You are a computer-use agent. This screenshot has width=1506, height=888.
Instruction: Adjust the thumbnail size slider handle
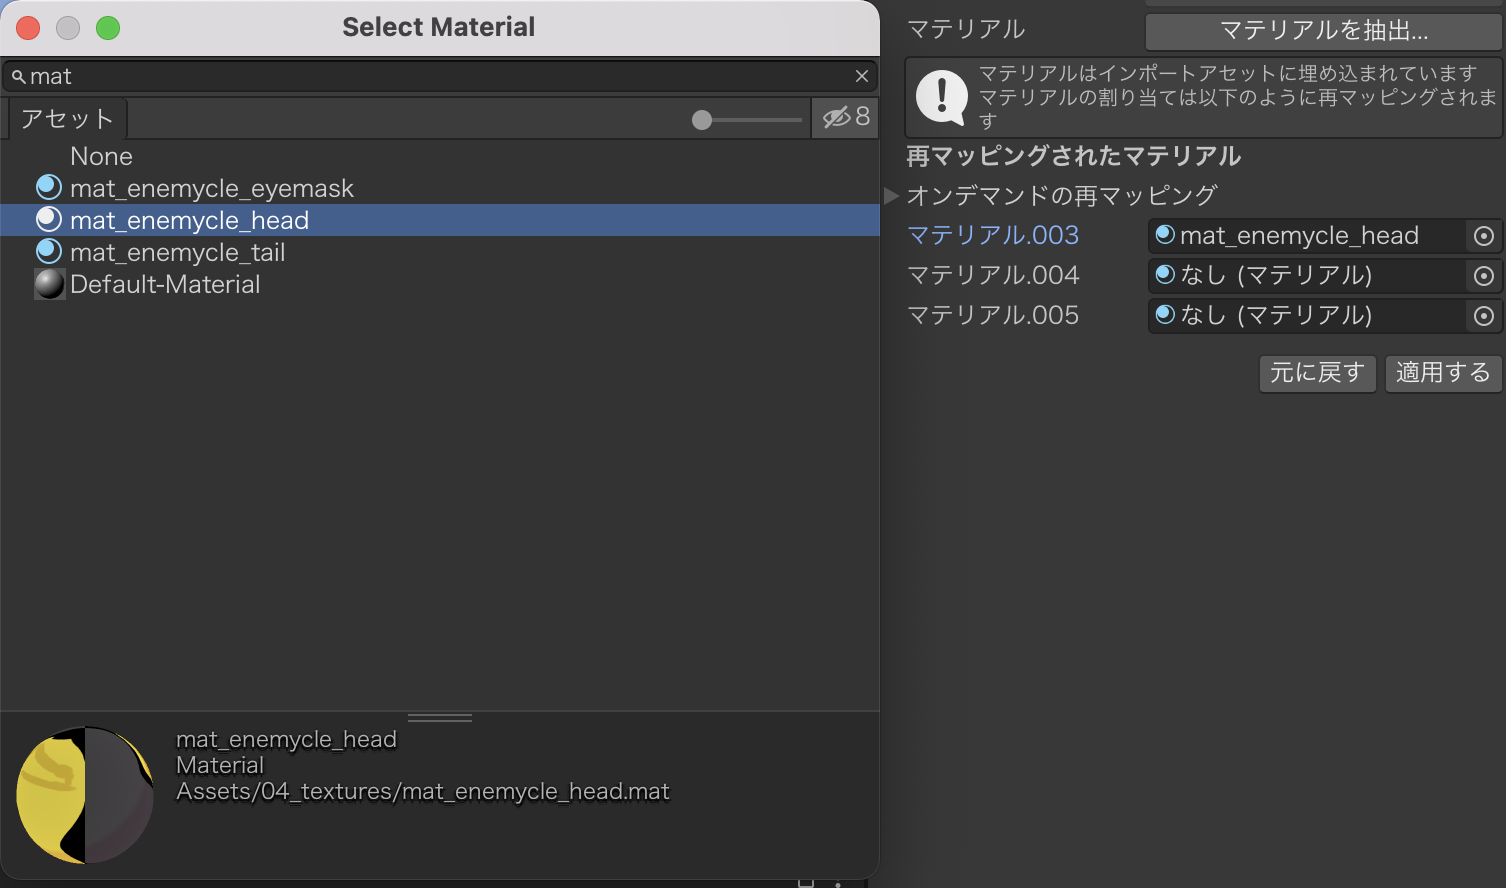702,120
